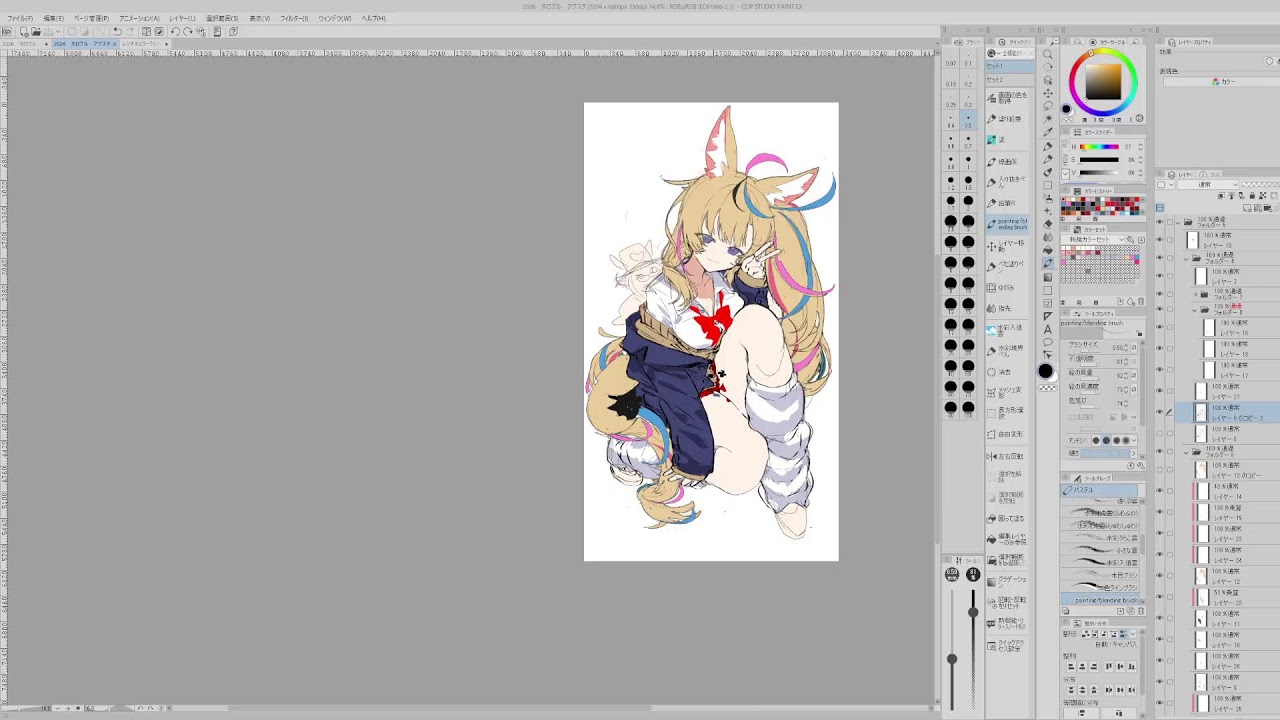This screenshot has width=1280, height=720.
Task: Select the Fill bucket tool
Action: coord(1048,250)
